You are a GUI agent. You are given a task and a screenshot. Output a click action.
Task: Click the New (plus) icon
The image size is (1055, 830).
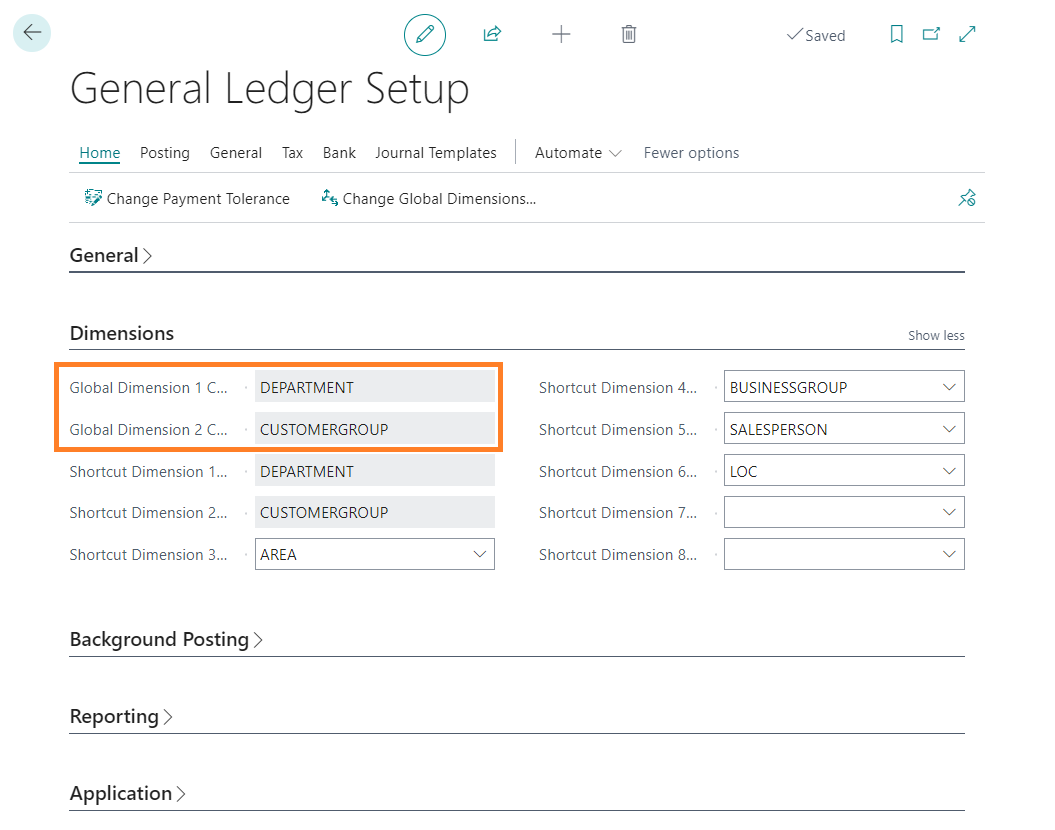561,33
